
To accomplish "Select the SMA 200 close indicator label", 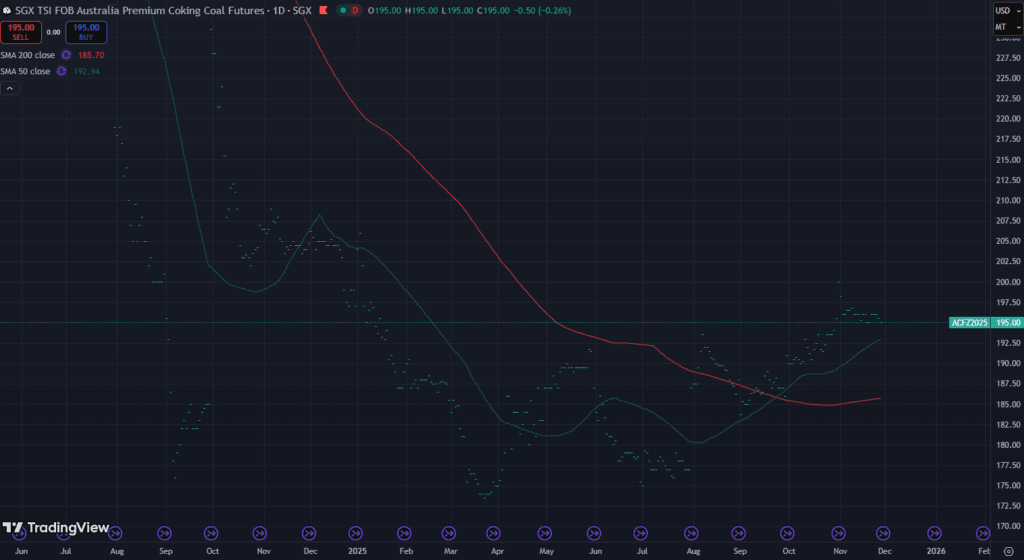I will point(28,55).
